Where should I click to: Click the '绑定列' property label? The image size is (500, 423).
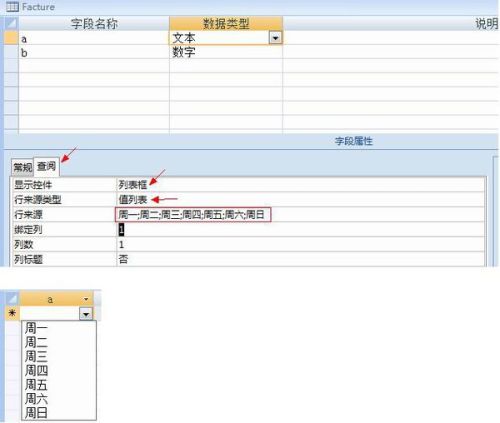click(28, 230)
